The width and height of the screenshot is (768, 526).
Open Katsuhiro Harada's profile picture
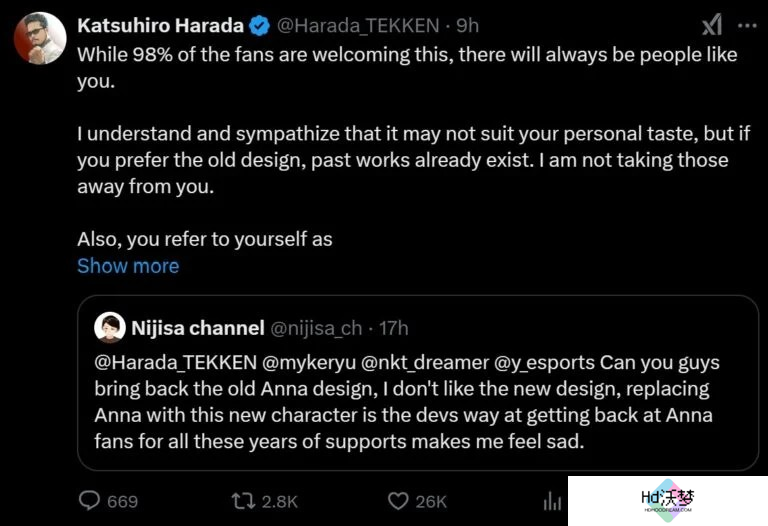tap(40, 38)
